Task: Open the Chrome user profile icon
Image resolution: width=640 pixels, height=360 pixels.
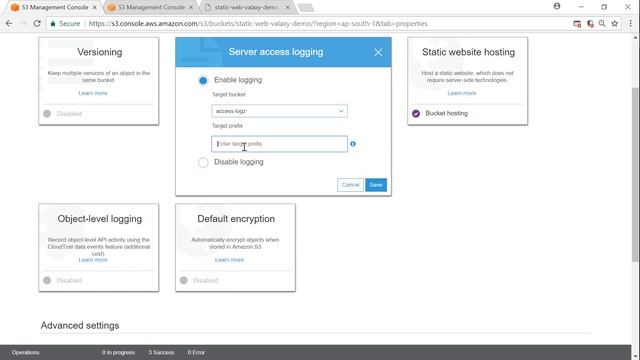Action: [x=557, y=6]
